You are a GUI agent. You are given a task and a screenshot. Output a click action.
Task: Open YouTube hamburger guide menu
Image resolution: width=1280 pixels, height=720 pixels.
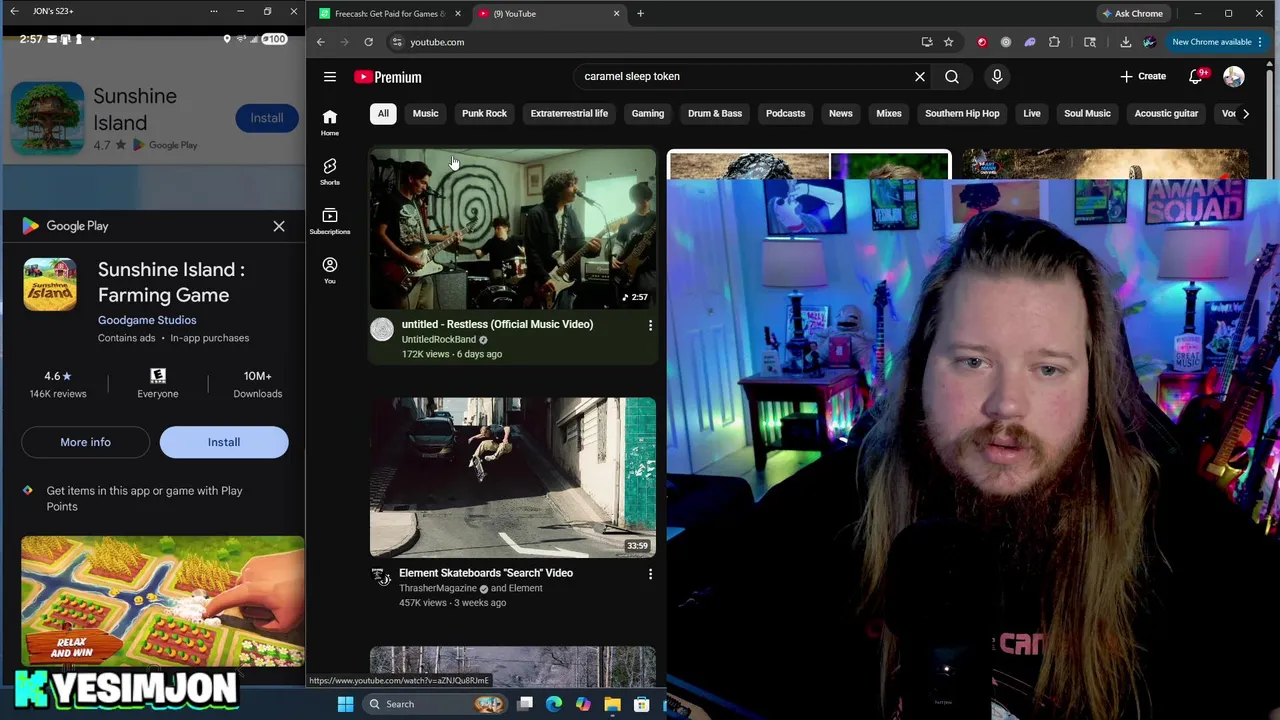click(329, 77)
